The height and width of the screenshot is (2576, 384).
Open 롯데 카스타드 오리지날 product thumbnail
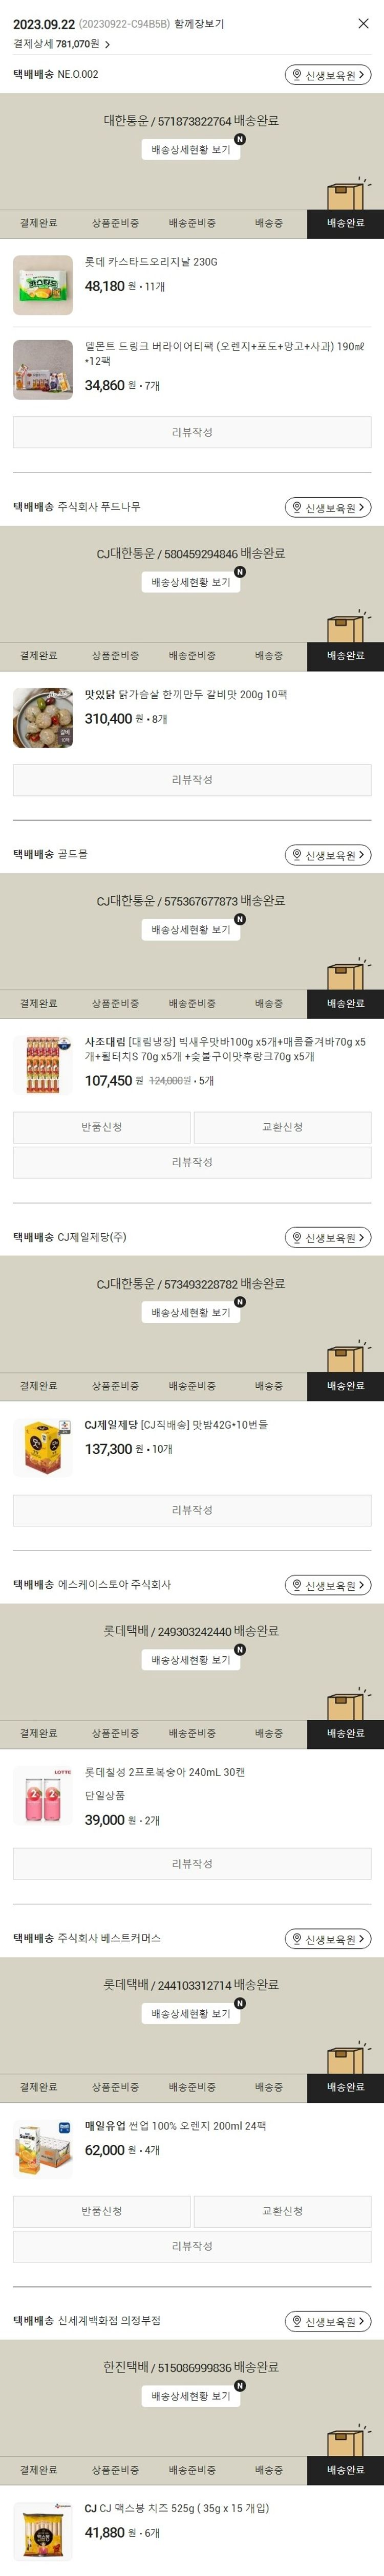[x=43, y=285]
